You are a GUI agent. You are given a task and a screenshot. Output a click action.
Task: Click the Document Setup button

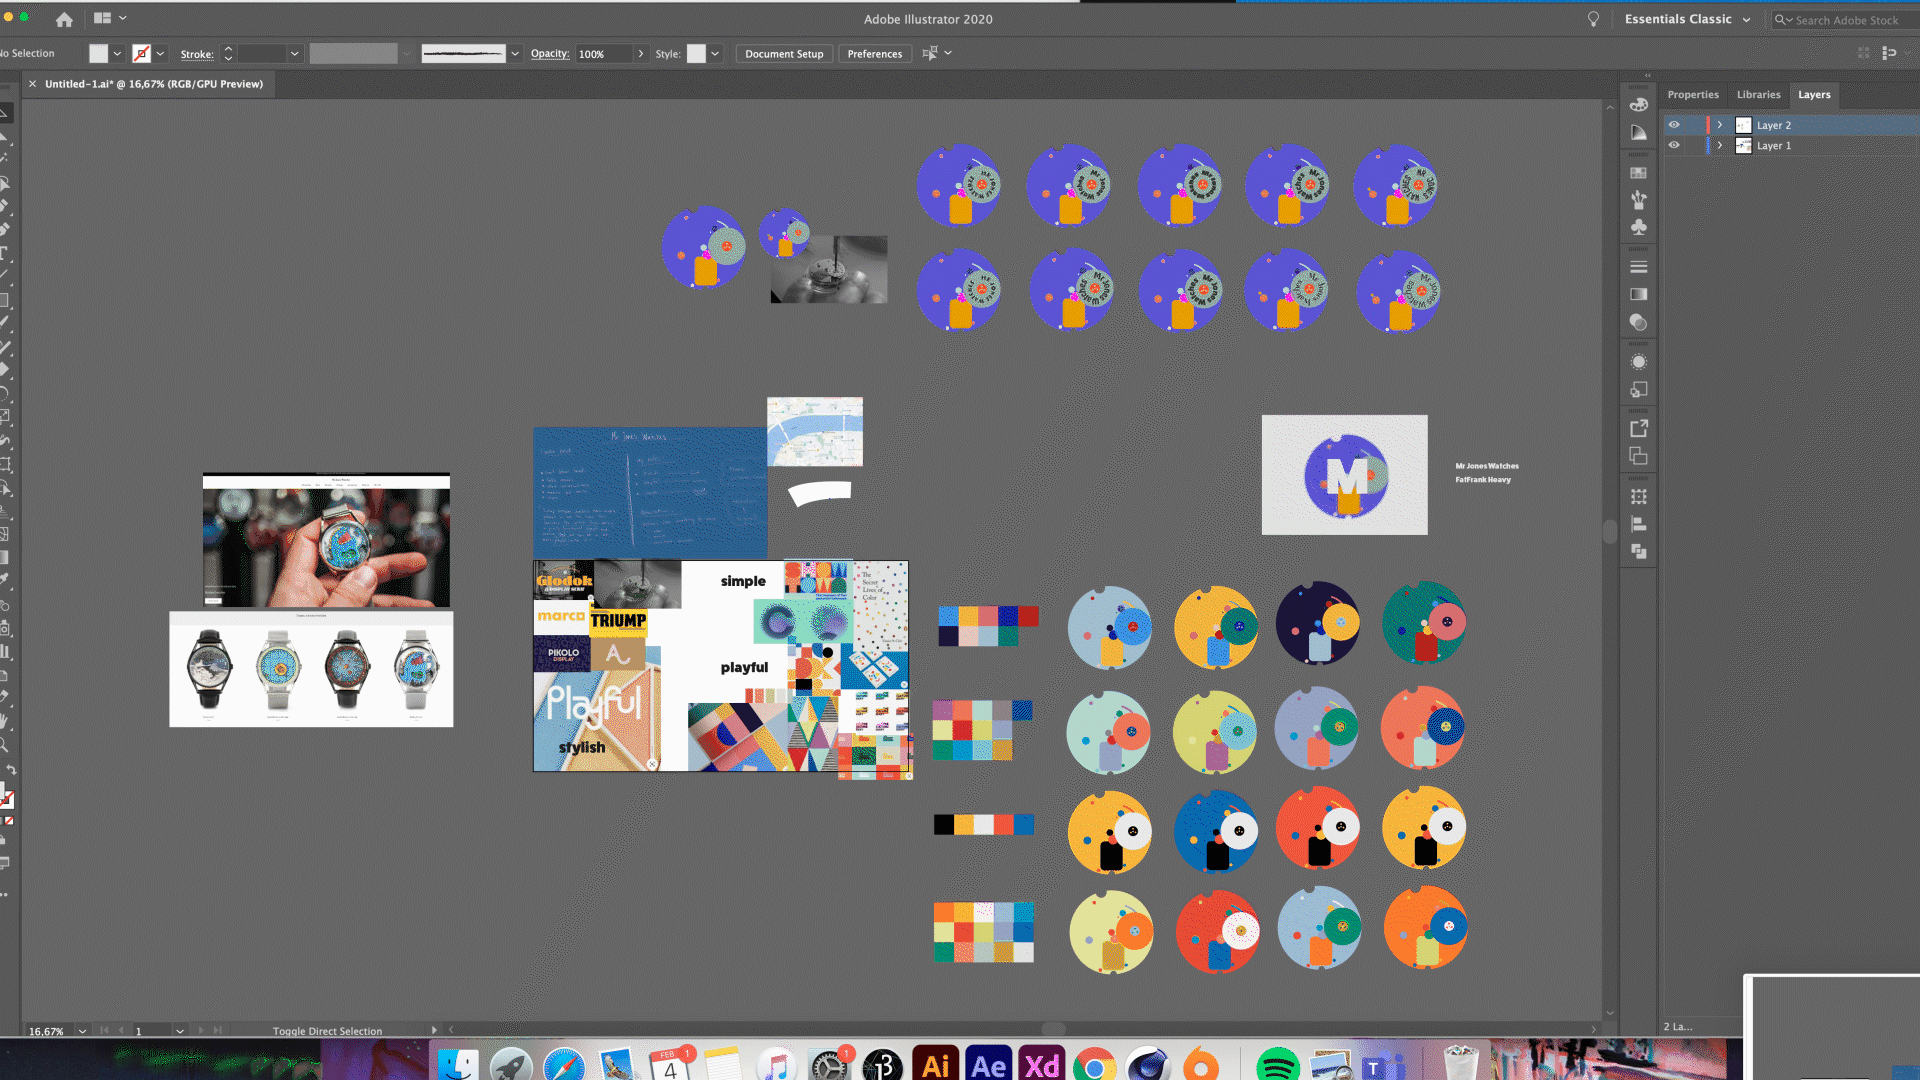point(784,54)
